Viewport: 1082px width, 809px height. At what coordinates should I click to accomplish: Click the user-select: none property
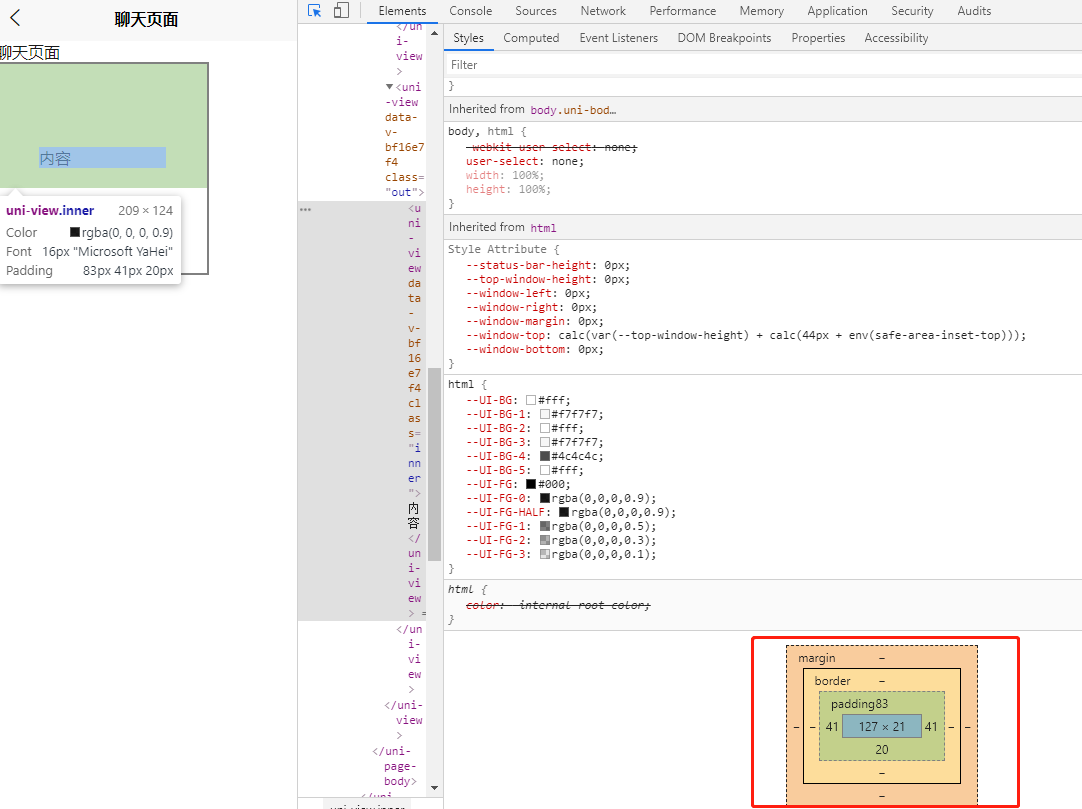coord(524,162)
